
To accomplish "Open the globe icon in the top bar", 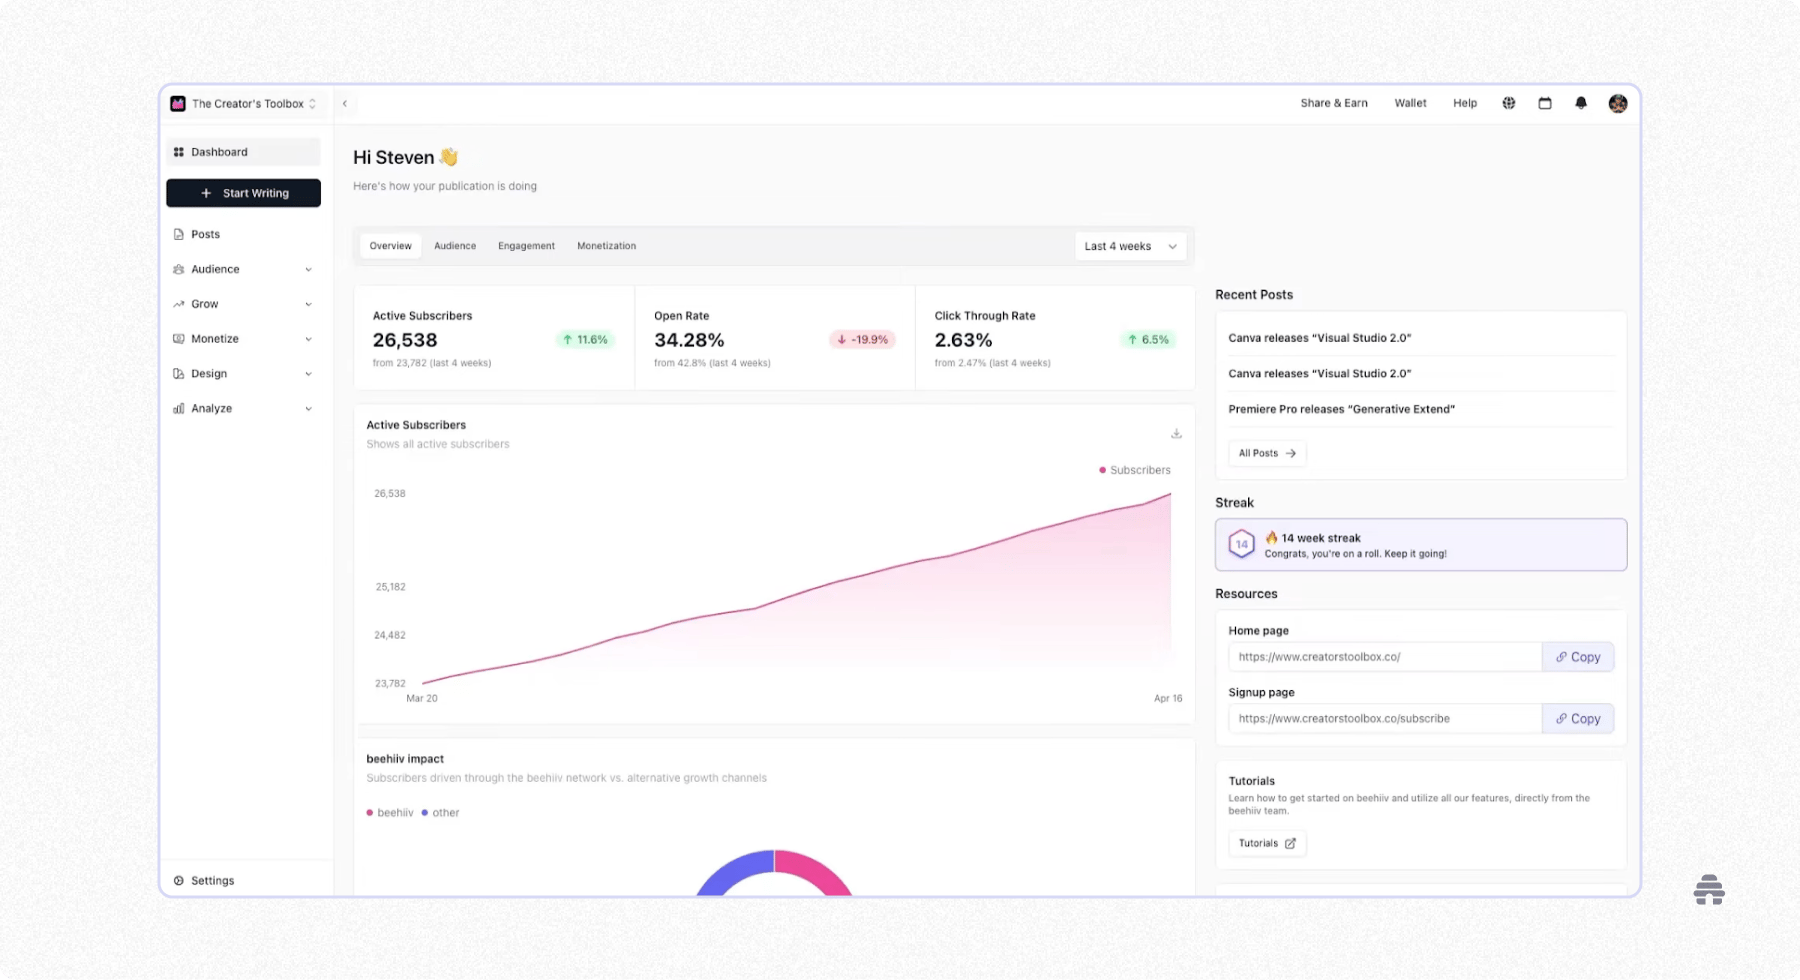I will pyautogui.click(x=1508, y=103).
